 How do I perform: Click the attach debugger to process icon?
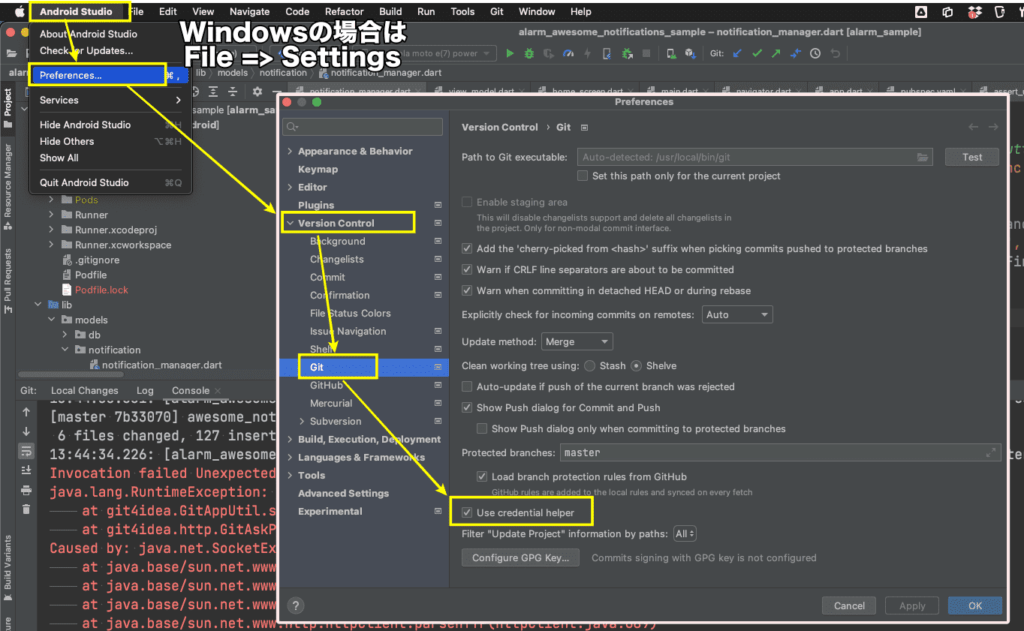coord(627,54)
